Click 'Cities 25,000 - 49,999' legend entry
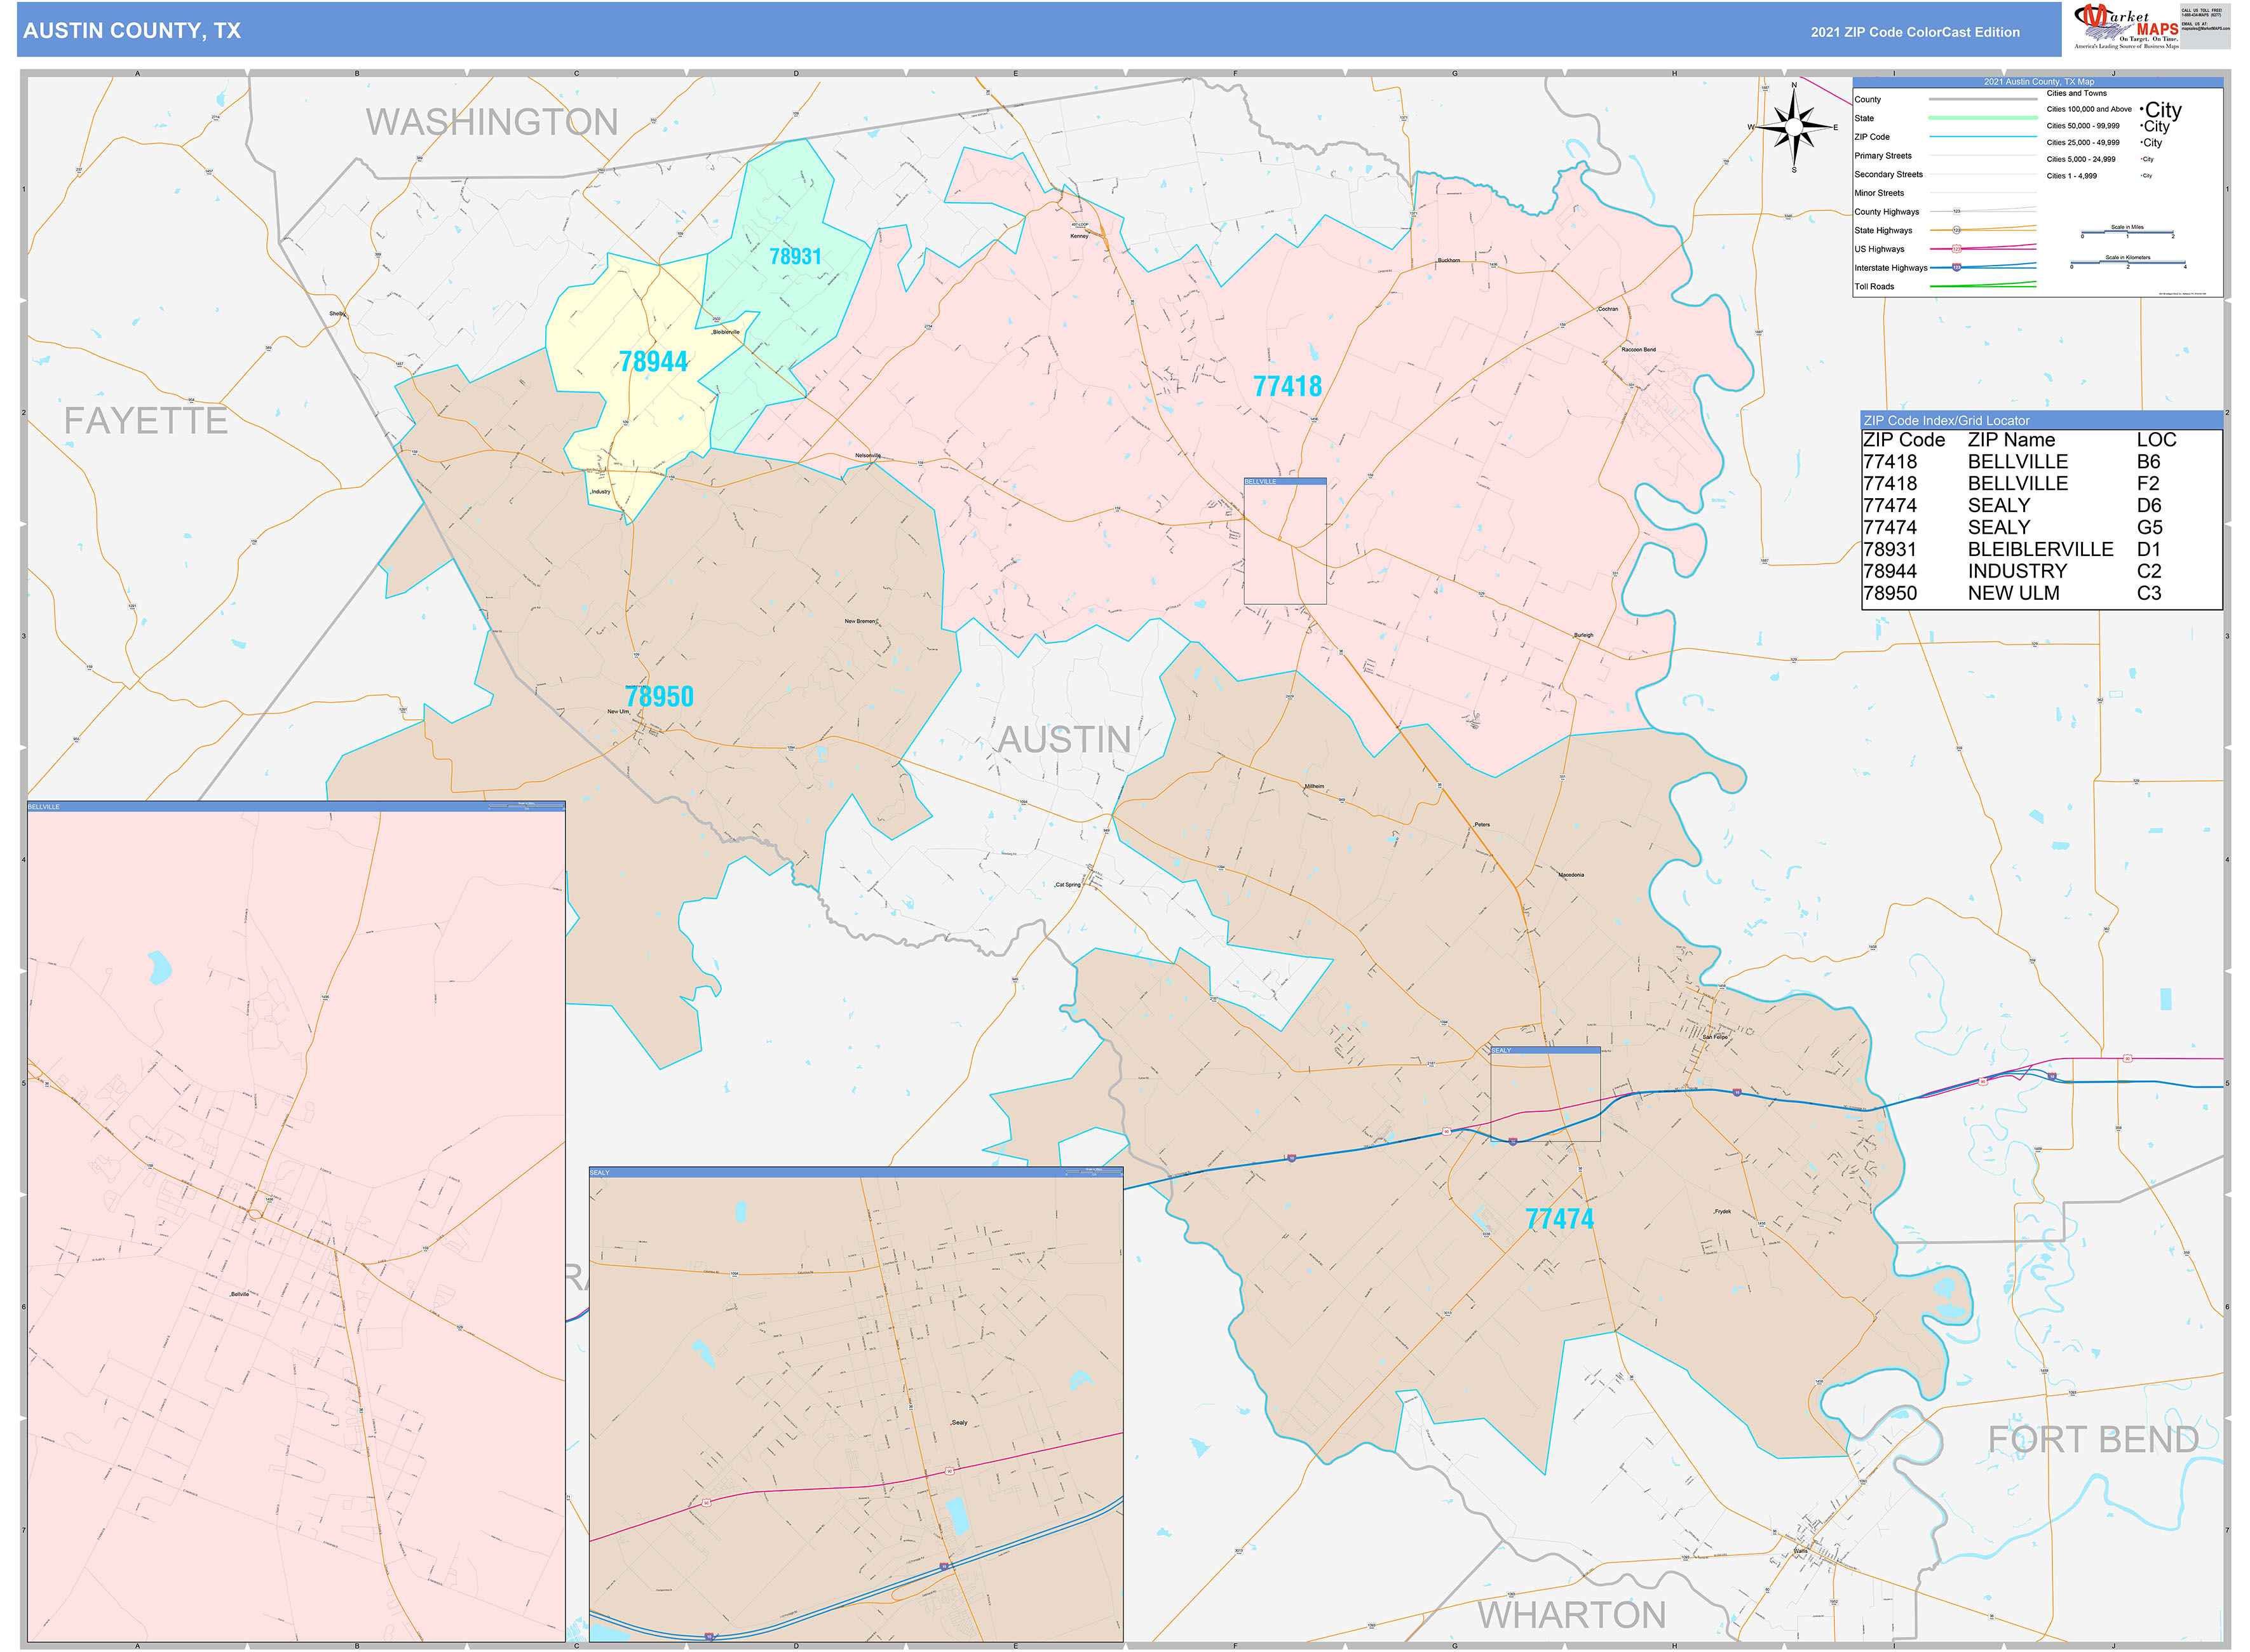 click(x=2082, y=143)
